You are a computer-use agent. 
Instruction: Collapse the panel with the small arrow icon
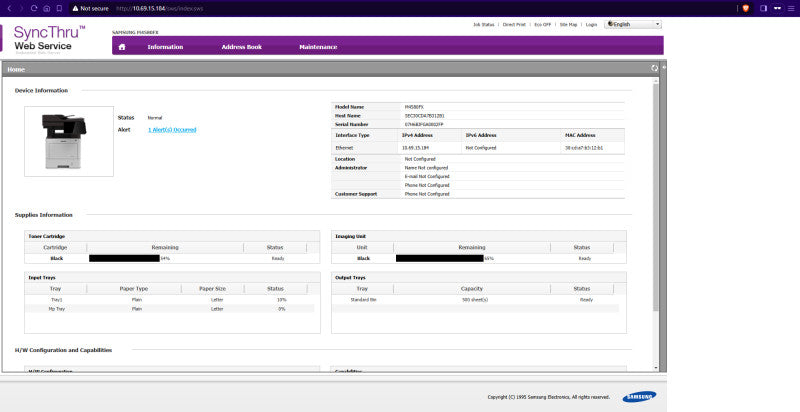pos(664,67)
